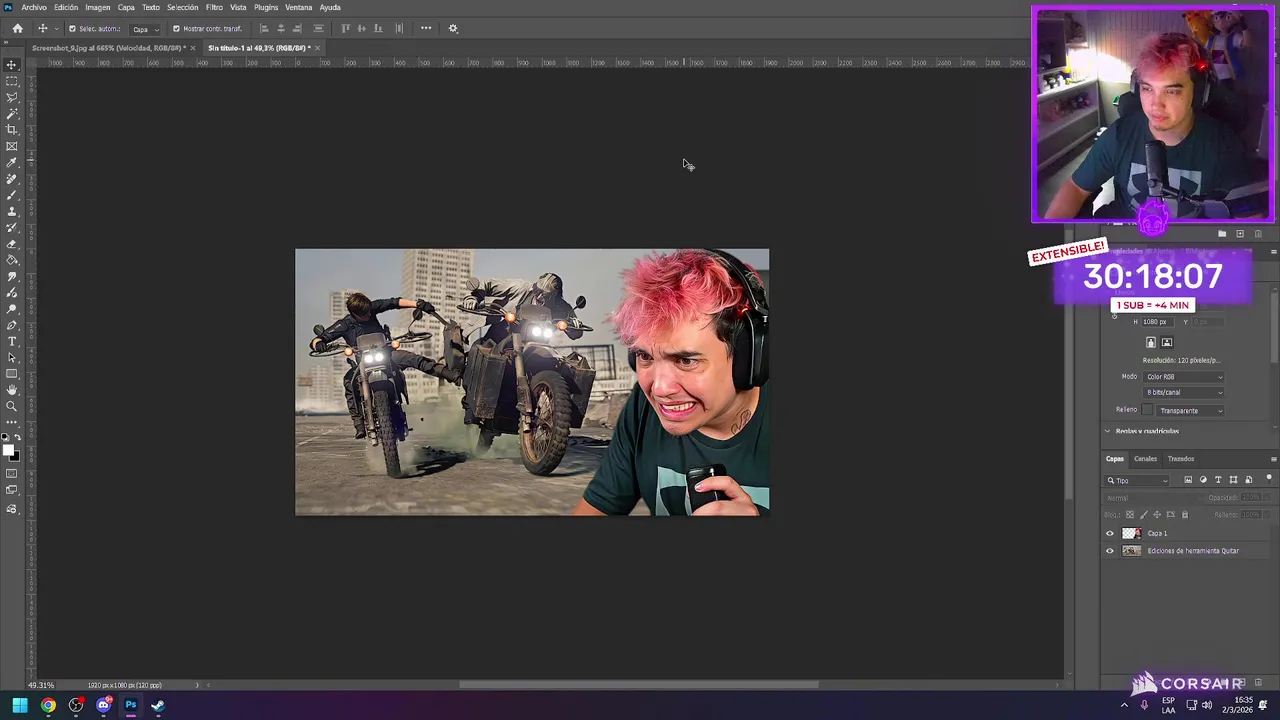This screenshot has height=720, width=1280.
Task: Select the Healing Brush tool
Action: click(x=12, y=177)
